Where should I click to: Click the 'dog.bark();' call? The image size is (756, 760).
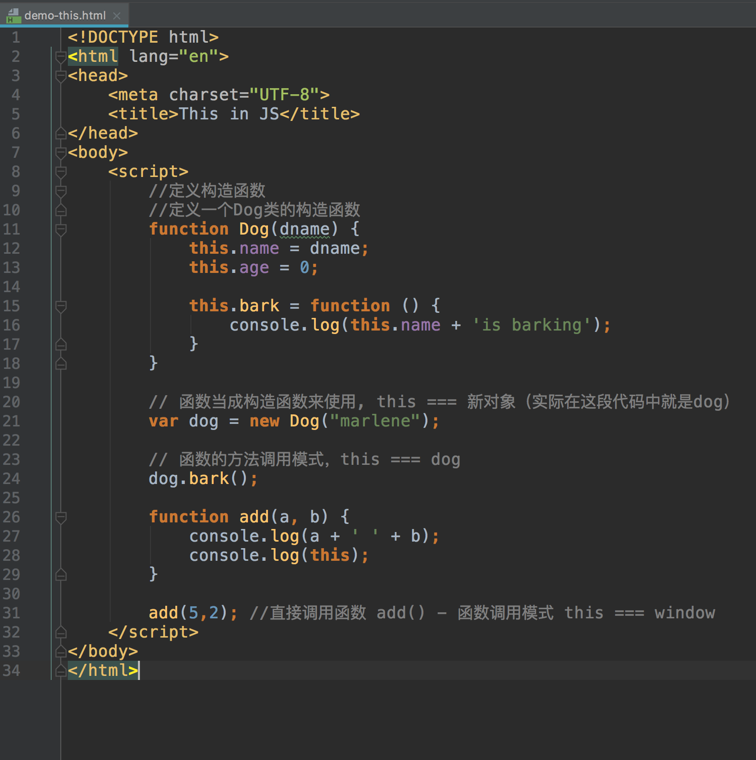(203, 479)
